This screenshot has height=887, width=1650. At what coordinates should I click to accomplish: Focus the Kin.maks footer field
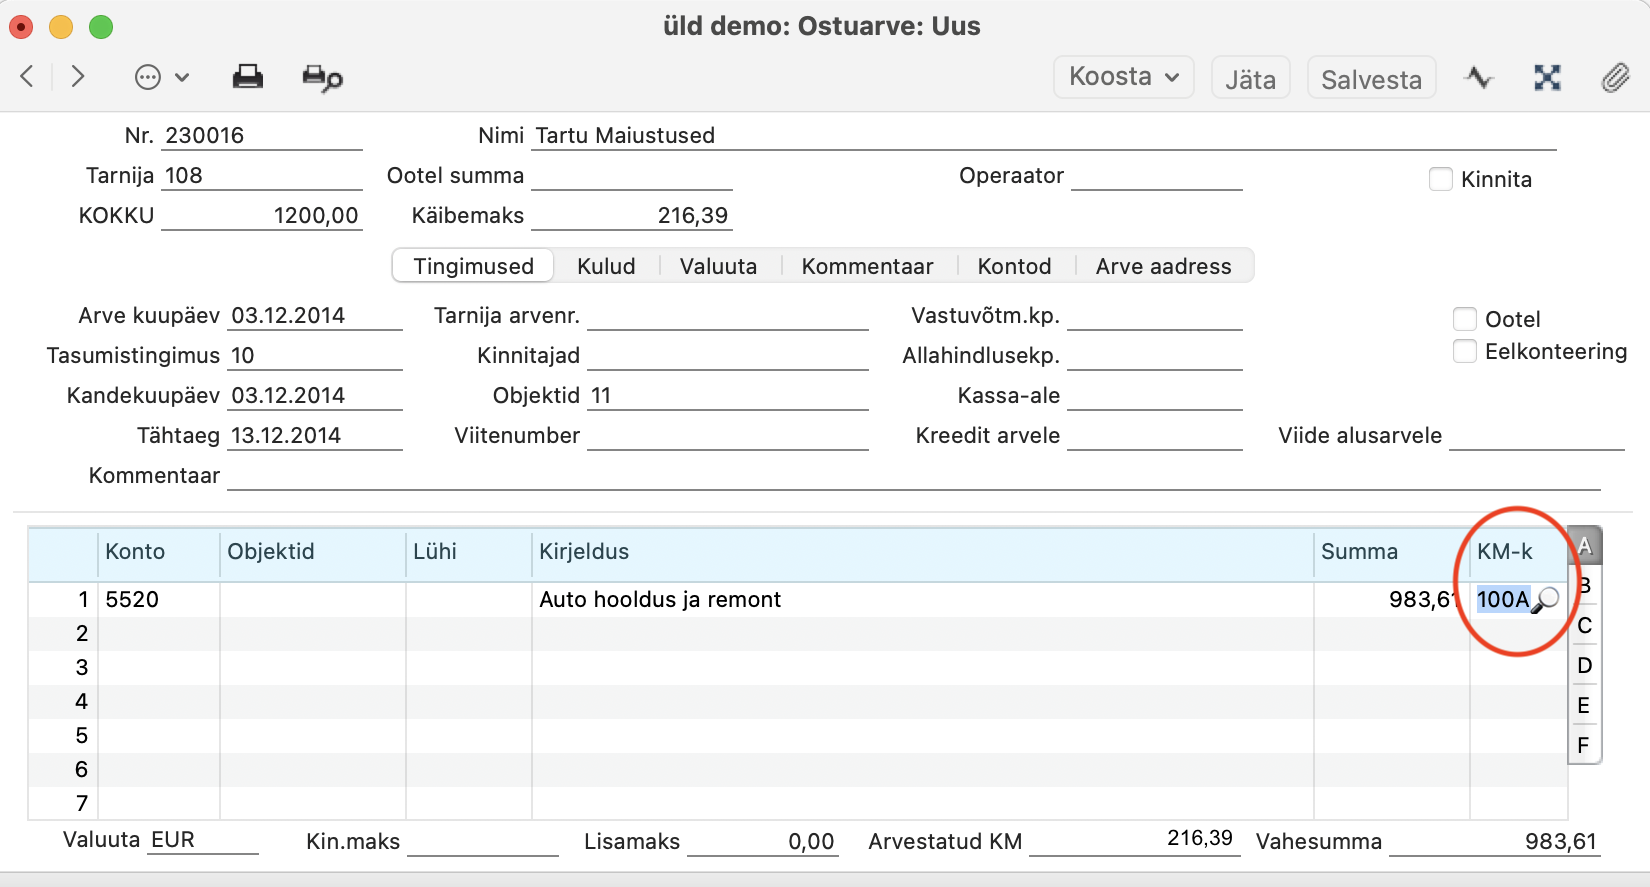[482, 842]
